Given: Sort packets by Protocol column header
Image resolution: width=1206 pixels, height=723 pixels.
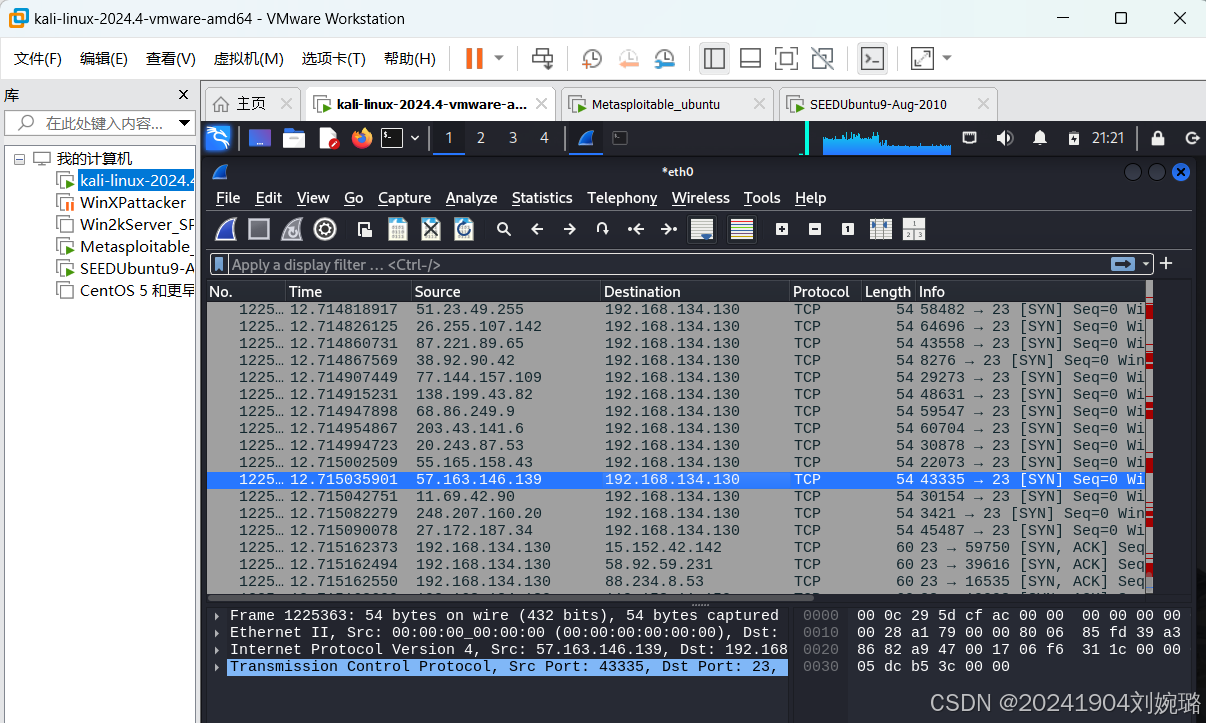Looking at the screenshot, I should 825,292.
